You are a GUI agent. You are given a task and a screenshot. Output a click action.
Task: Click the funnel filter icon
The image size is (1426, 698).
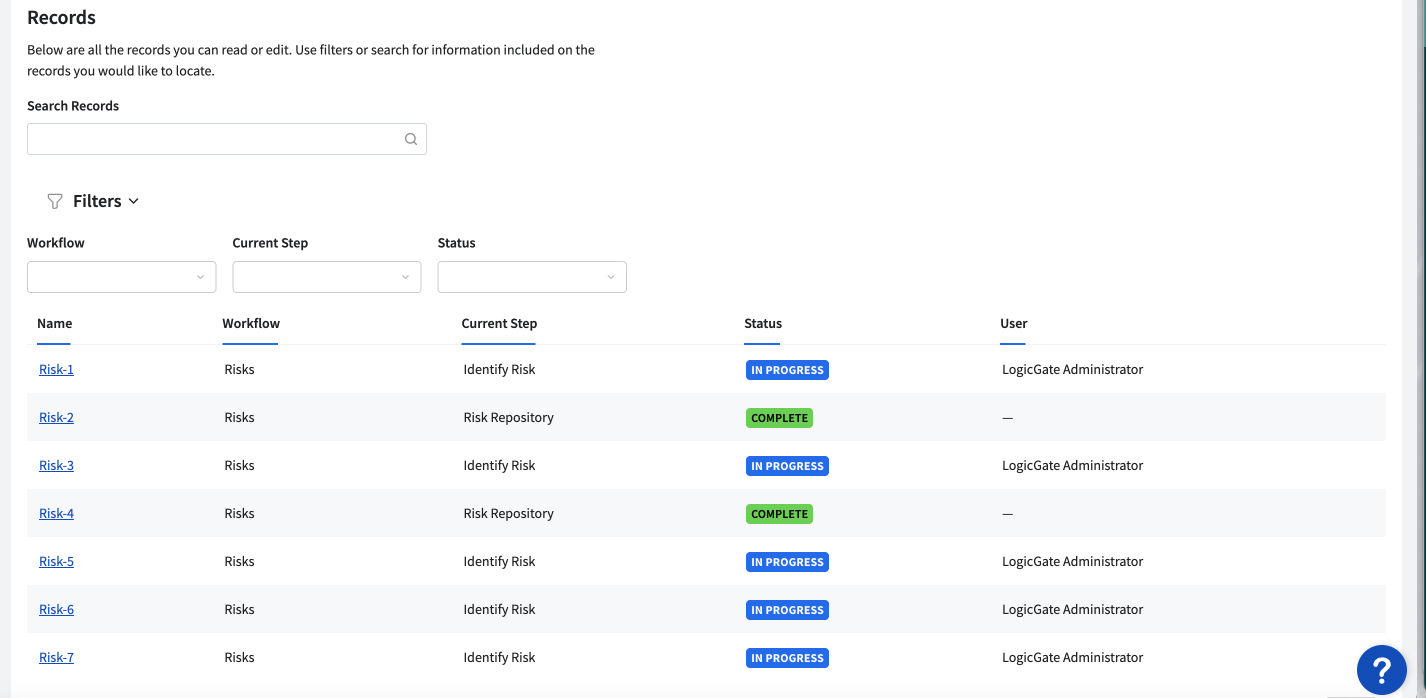(55, 201)
